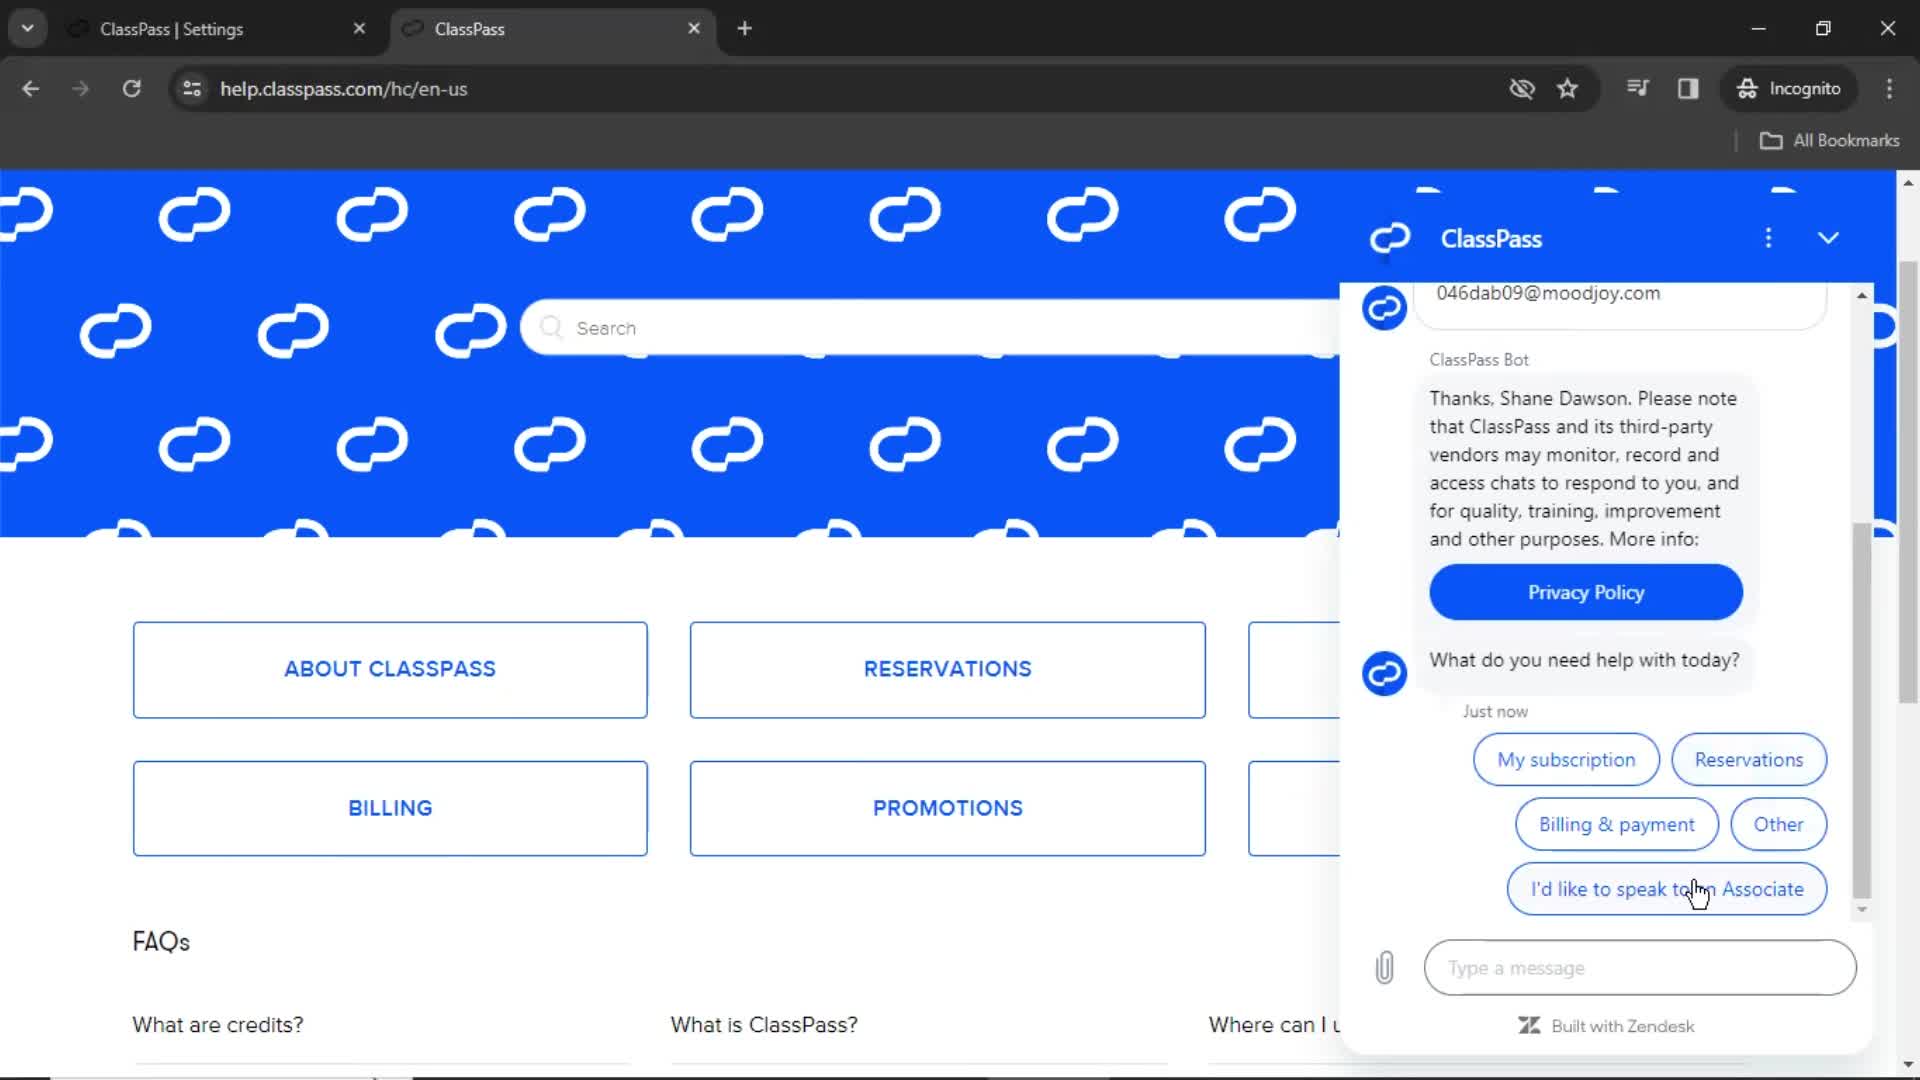
Task: Click the magnifier icon in Search field
Action: point(551,328)
